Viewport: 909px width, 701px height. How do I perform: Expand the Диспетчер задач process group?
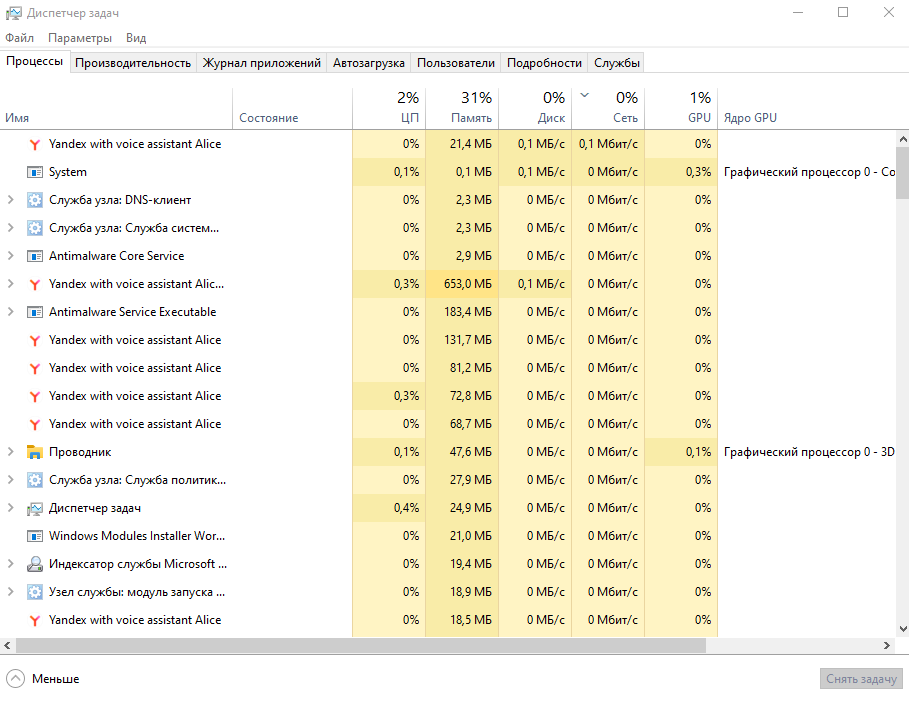[10, 508]
